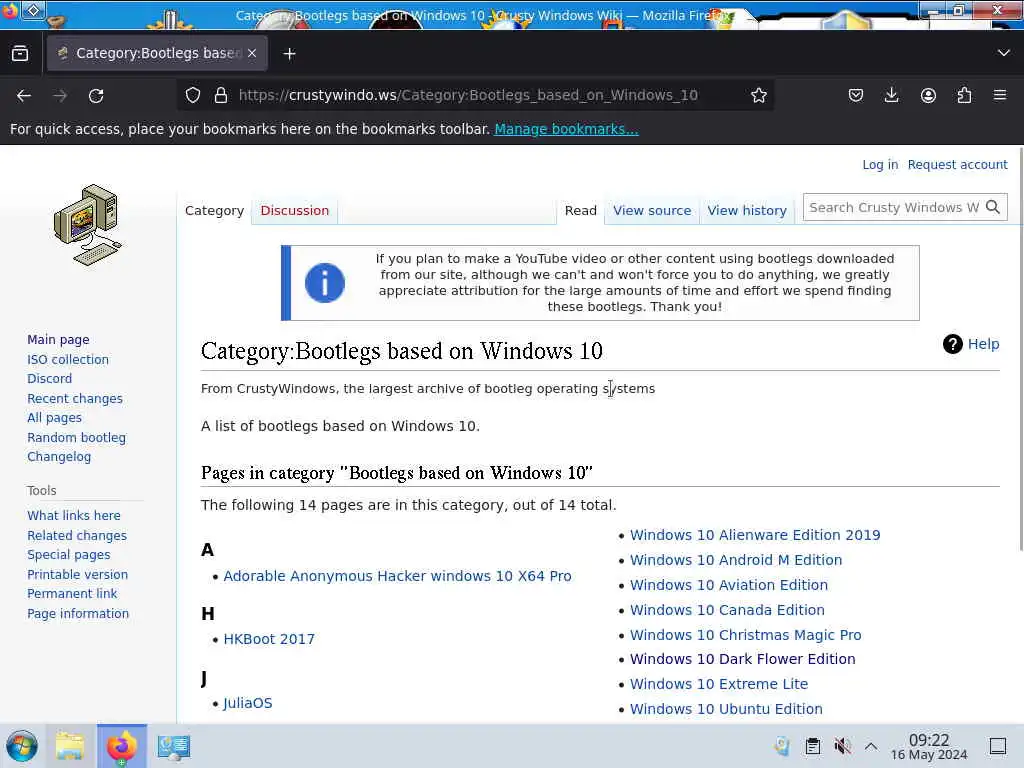The image size is (1024, 768).
Task: Expand the list all tabs chevron
Action: click(1004, 53)
